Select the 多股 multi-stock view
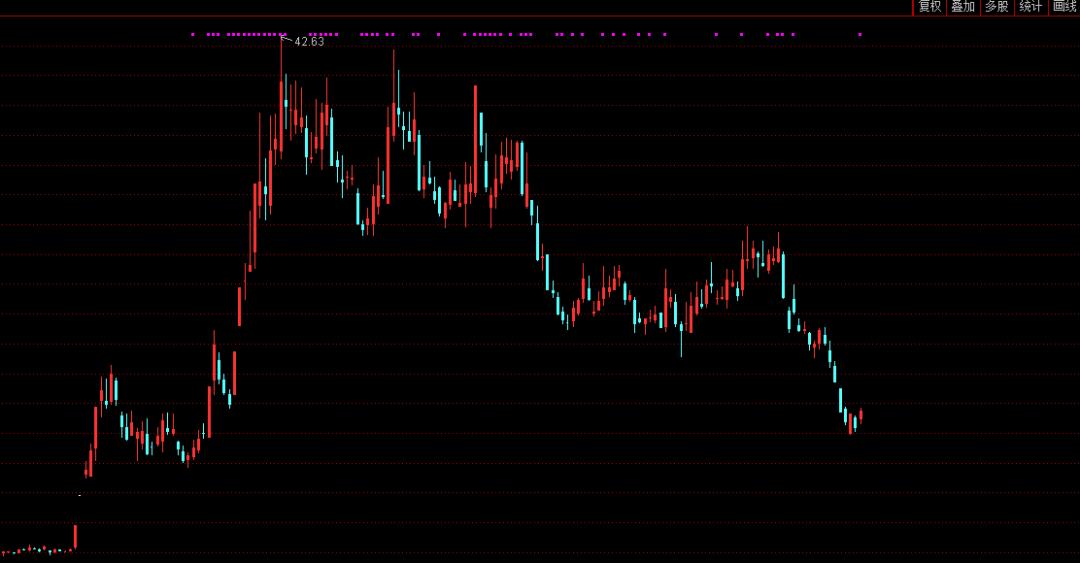The image size is (1080, 563). [996, 7]
